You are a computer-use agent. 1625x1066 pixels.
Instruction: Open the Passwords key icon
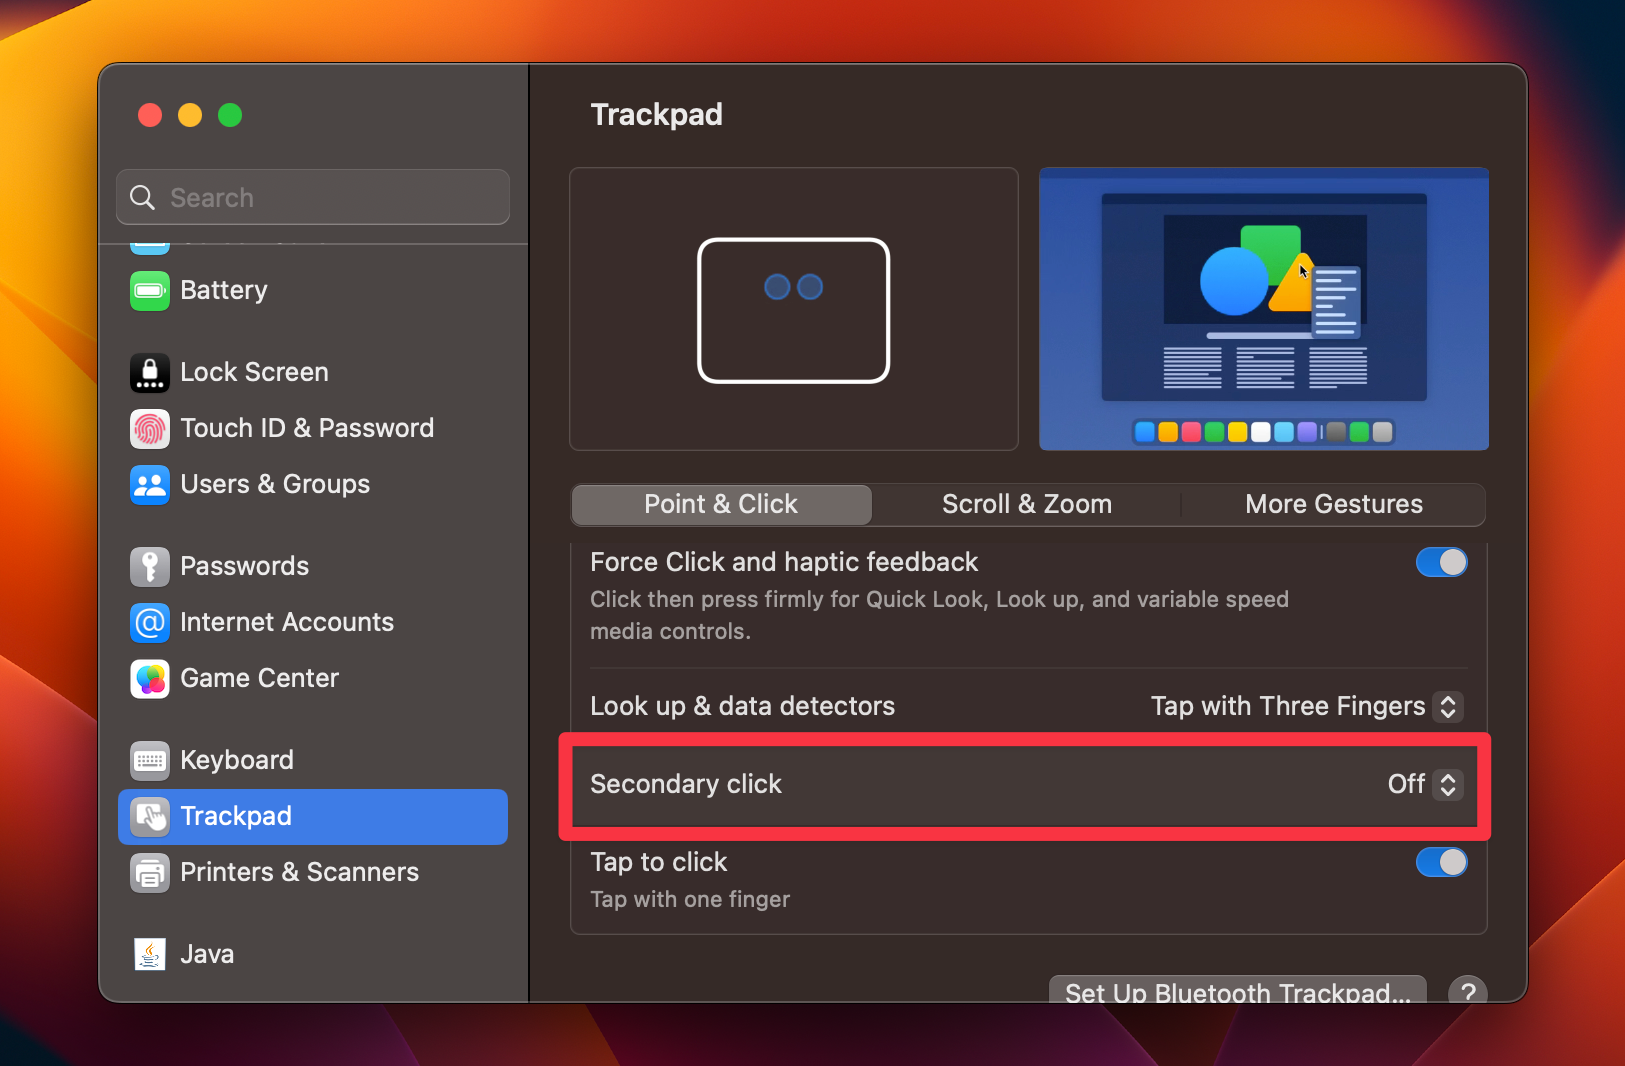tap(150, 566)
